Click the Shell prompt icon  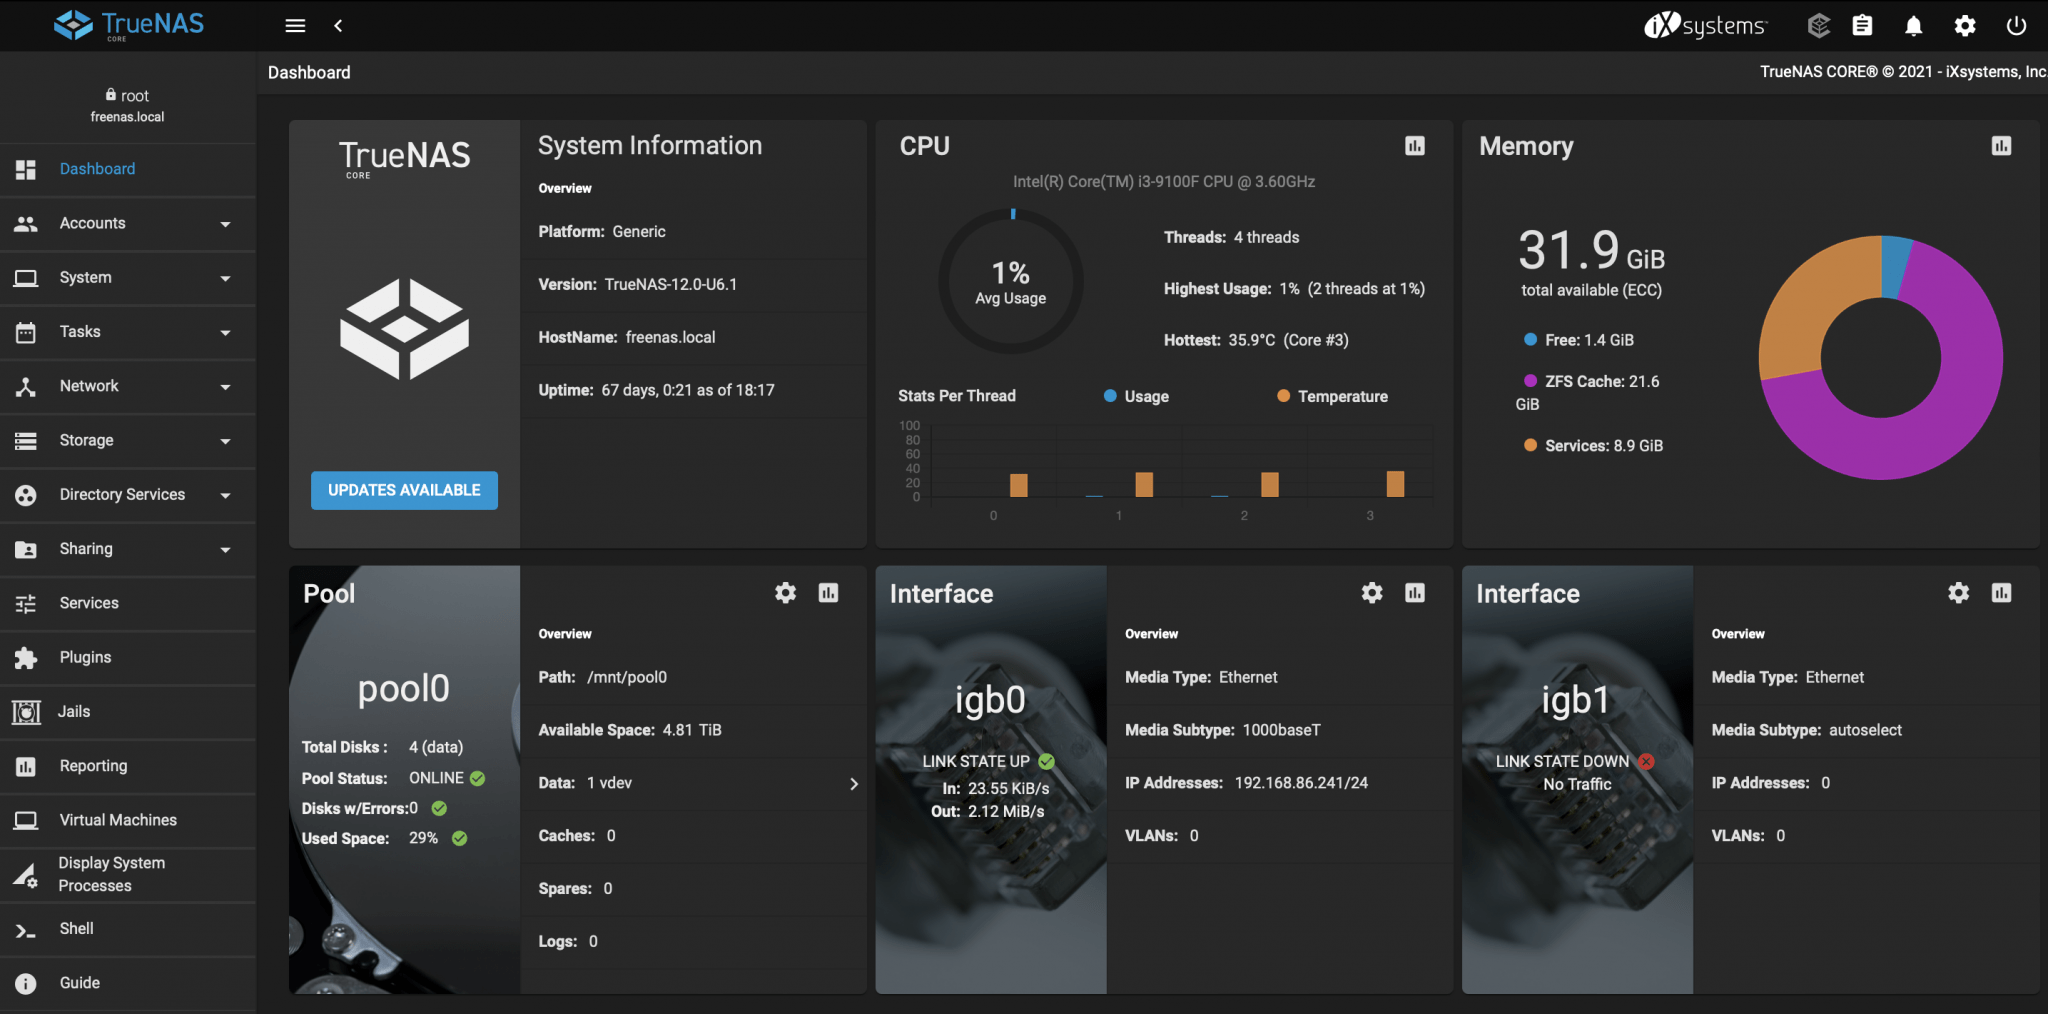point(26,930)
